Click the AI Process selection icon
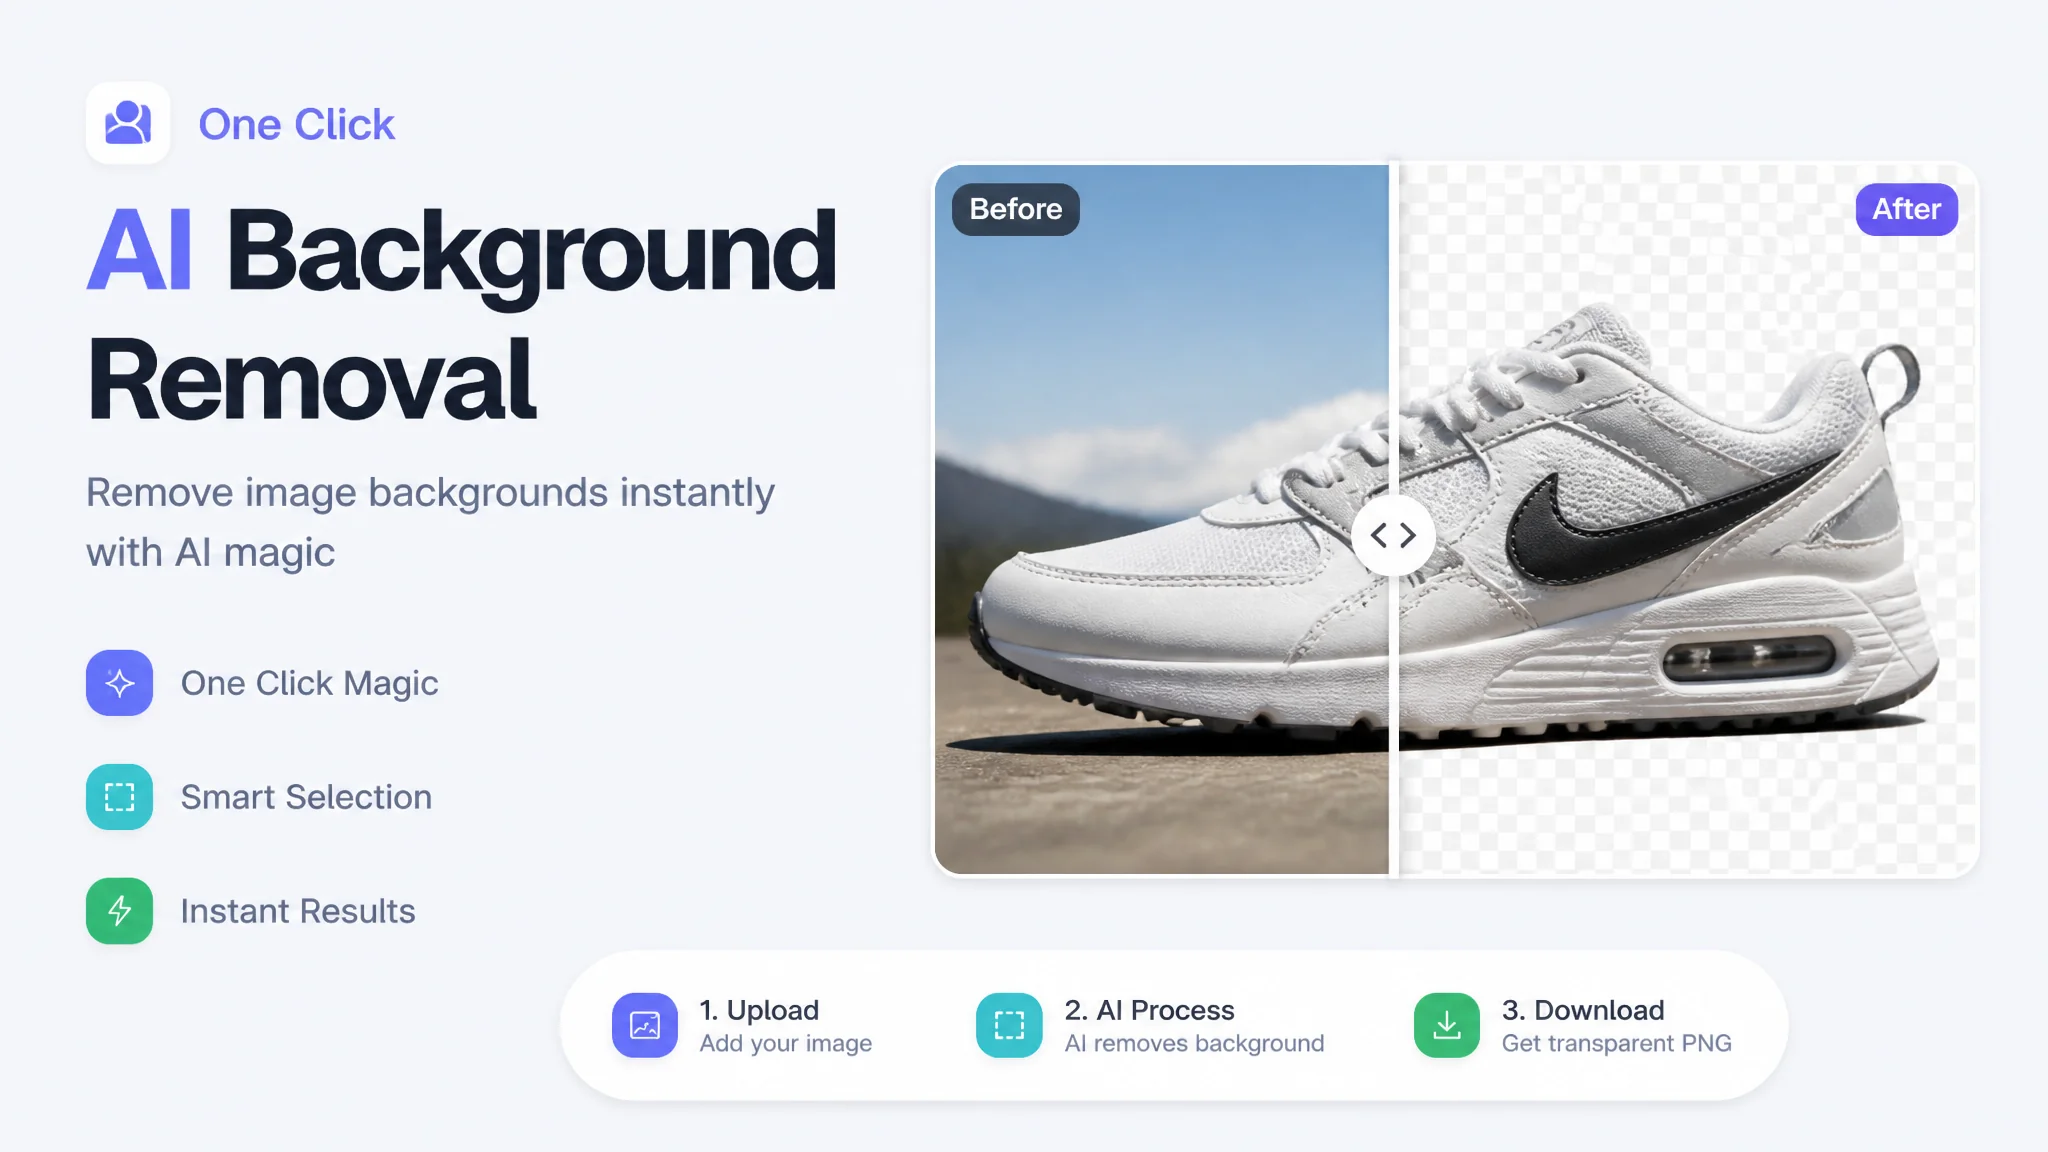 pos(1009,1025)
